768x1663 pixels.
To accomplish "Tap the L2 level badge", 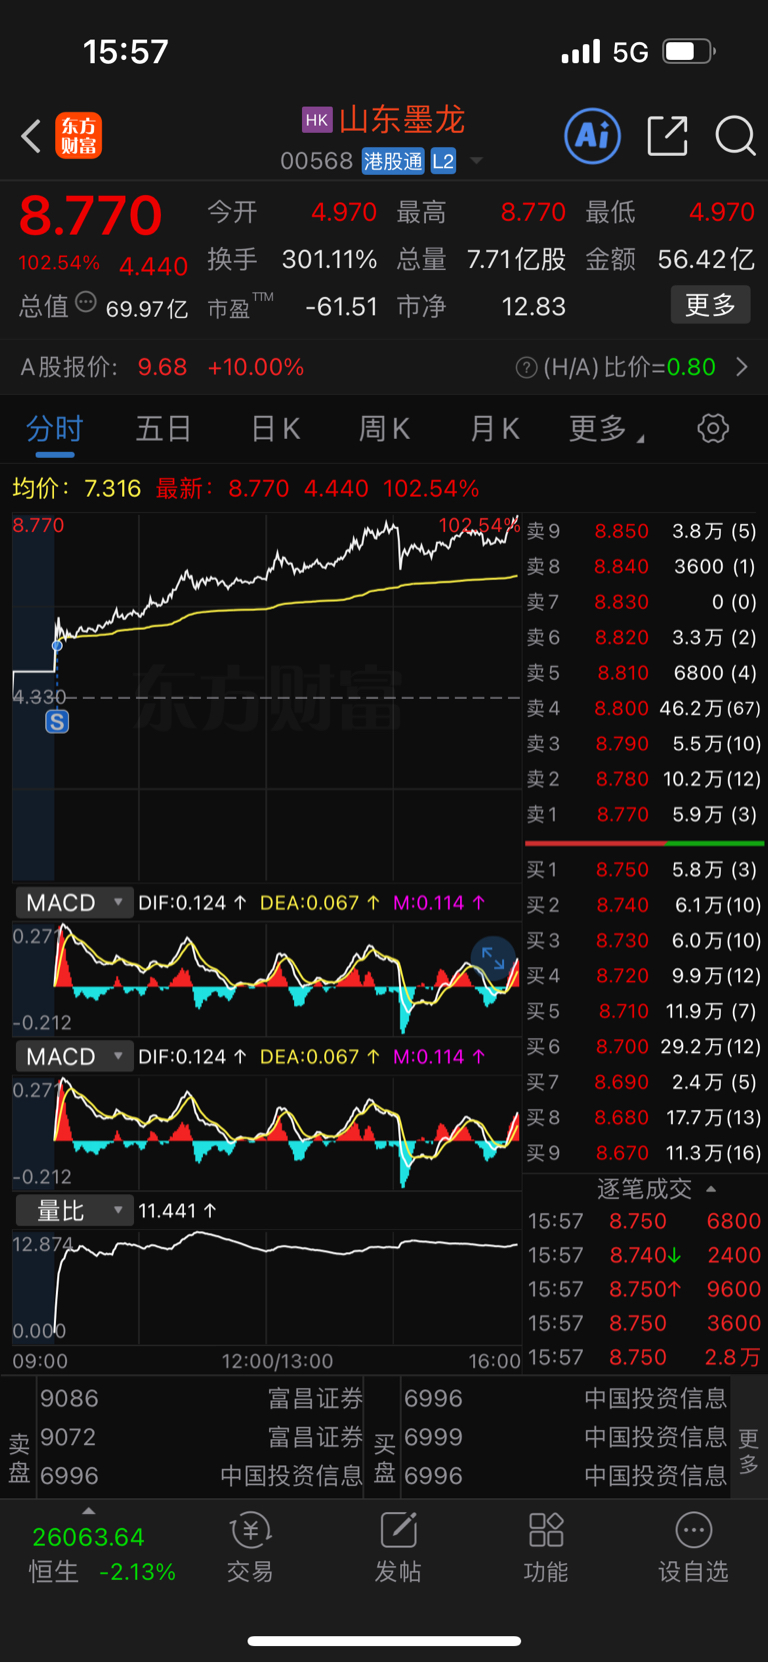I will pos(443,161).
